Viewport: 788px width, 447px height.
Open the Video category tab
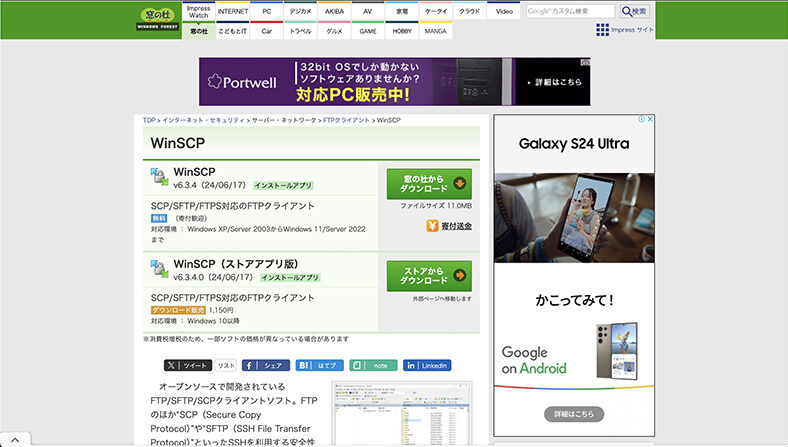[x=504, y=11]
